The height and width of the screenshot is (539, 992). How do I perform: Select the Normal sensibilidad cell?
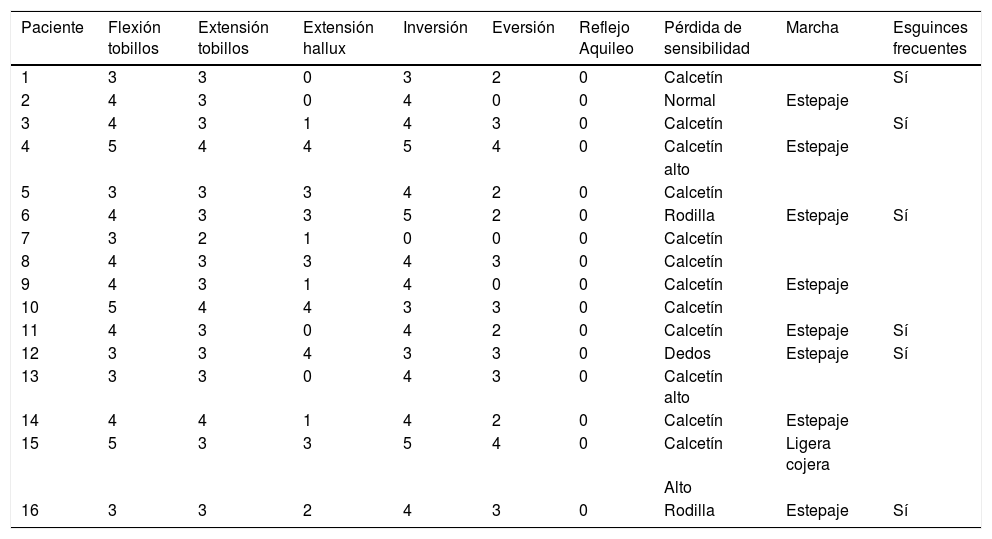pyautogui.click(x=690, y=100)
